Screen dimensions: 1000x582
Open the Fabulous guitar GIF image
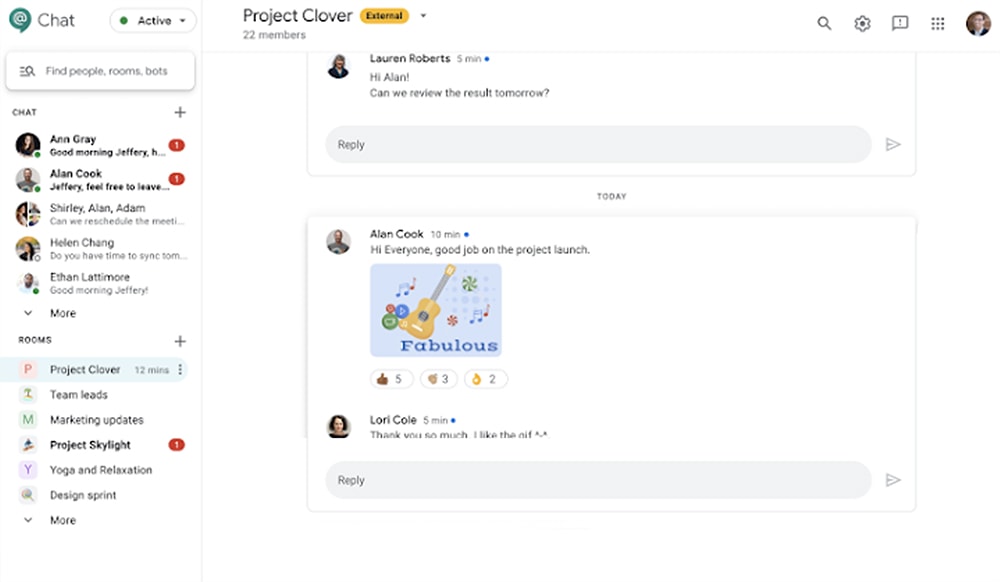pos(435,310)
